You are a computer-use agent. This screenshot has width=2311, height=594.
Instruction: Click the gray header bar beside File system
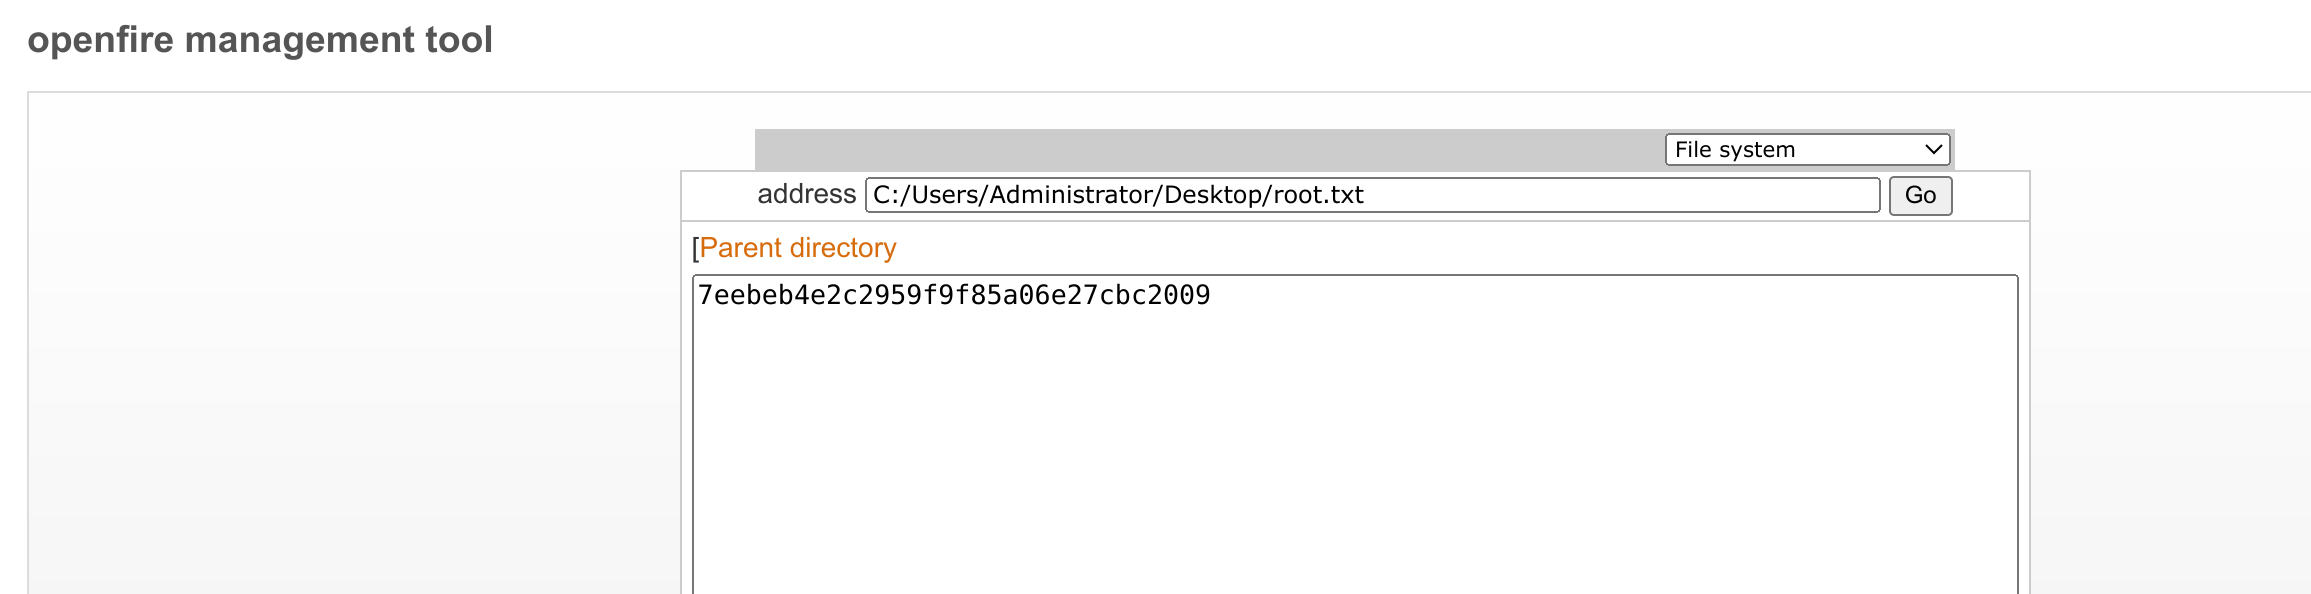pos(1208,150)
